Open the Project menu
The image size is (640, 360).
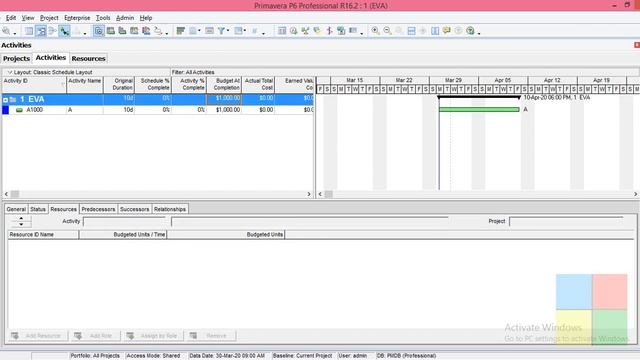click(49, 18)
